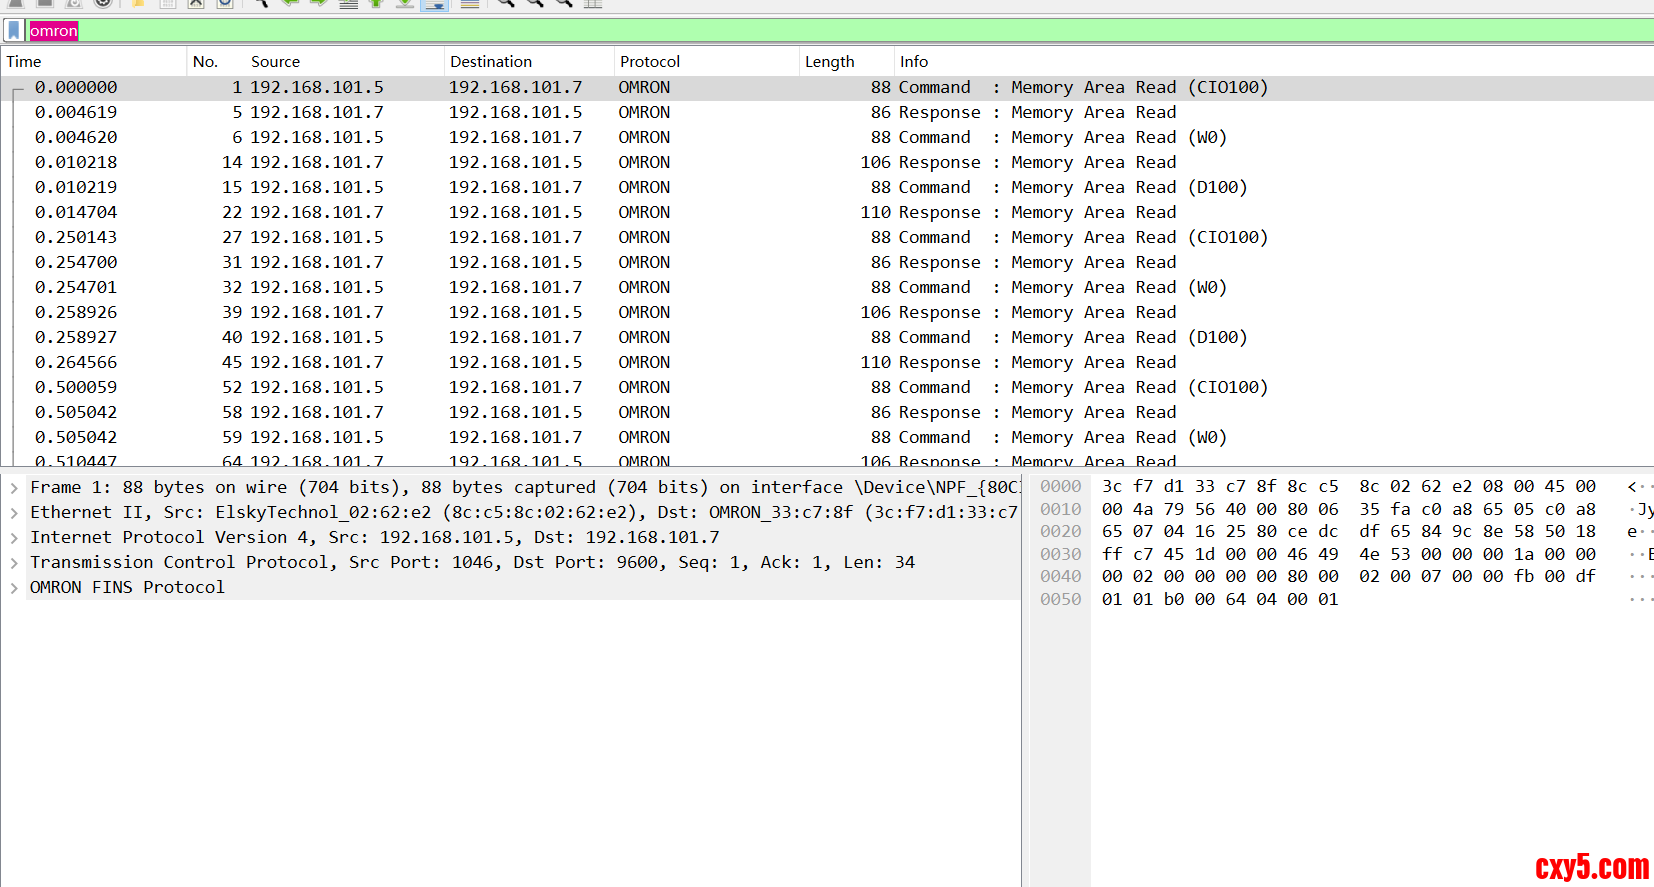This screenshot has width=1654, height=887.
Task: Expand the OMRON FINS Protocol node
Action: pos(14,588)
